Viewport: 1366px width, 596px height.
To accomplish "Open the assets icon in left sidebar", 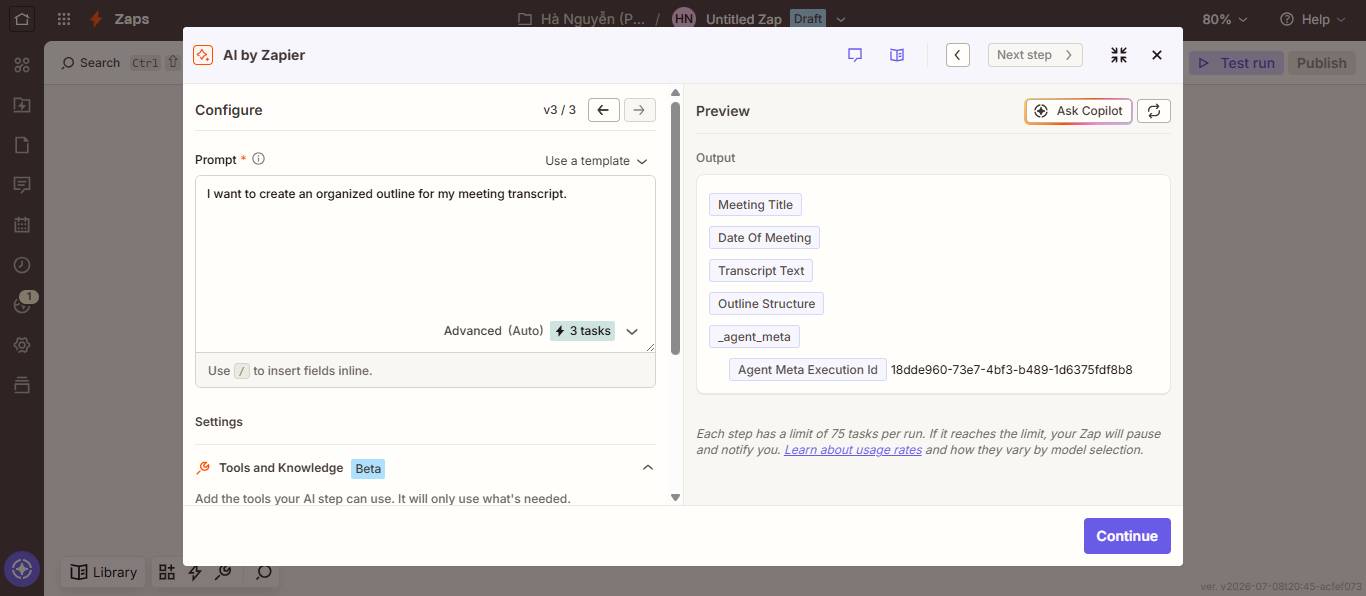I will pyautogui.click(x=21, y=65).
